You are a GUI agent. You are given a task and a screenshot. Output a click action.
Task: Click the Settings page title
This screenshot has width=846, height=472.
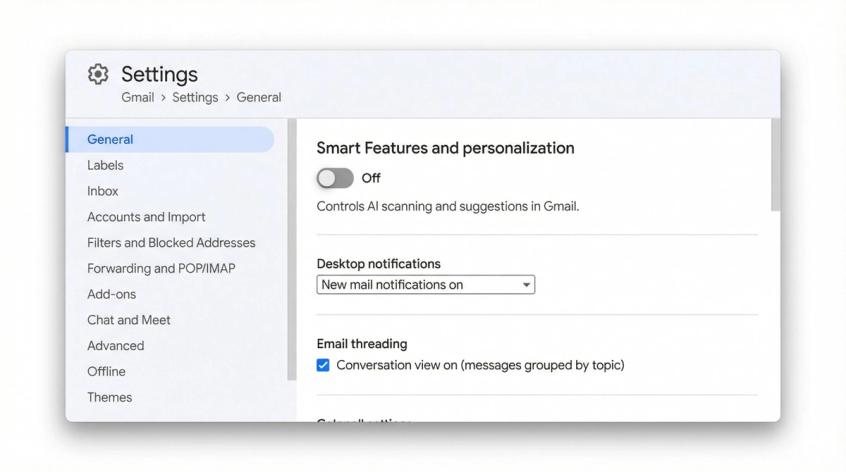coord(159,74)
